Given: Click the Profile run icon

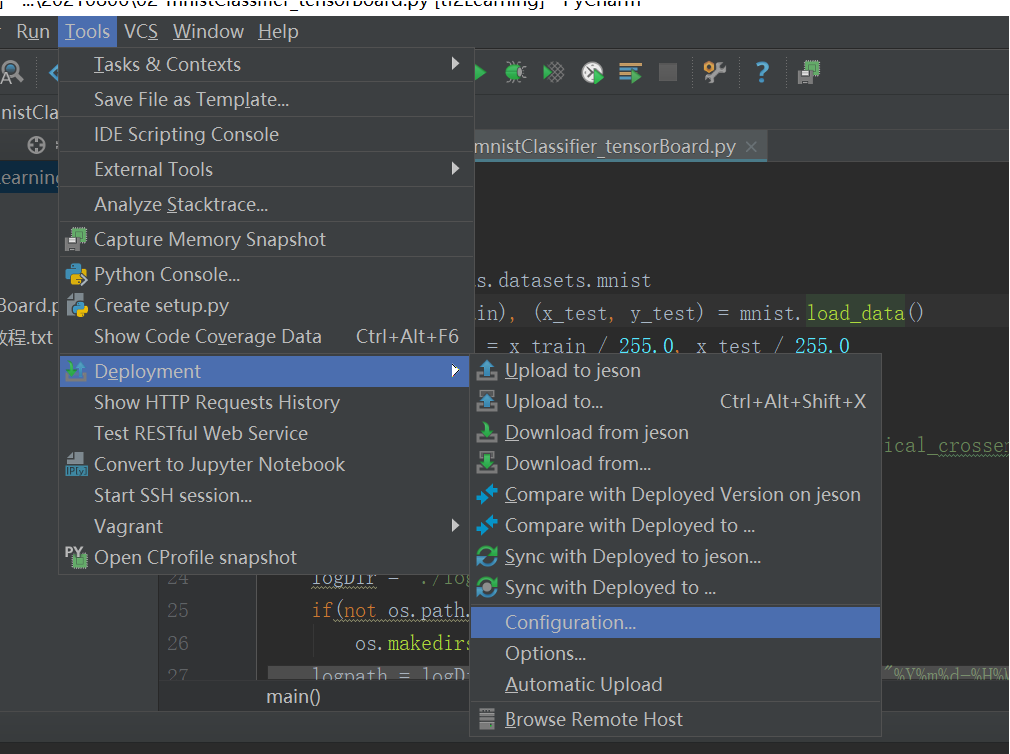Looking at the screenshot, I should coord(592,72).
